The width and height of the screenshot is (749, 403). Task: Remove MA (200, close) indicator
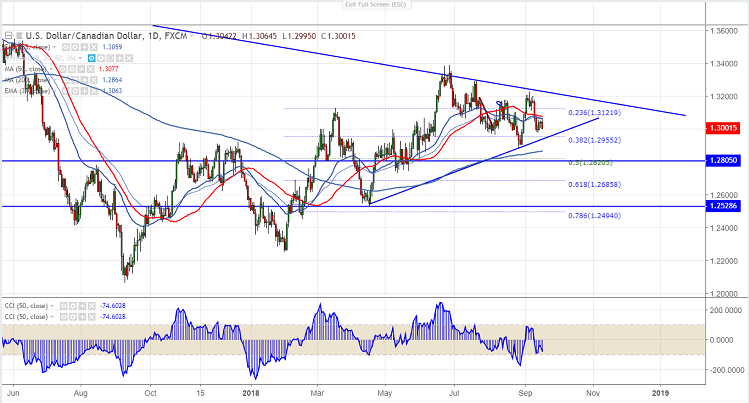94,80
